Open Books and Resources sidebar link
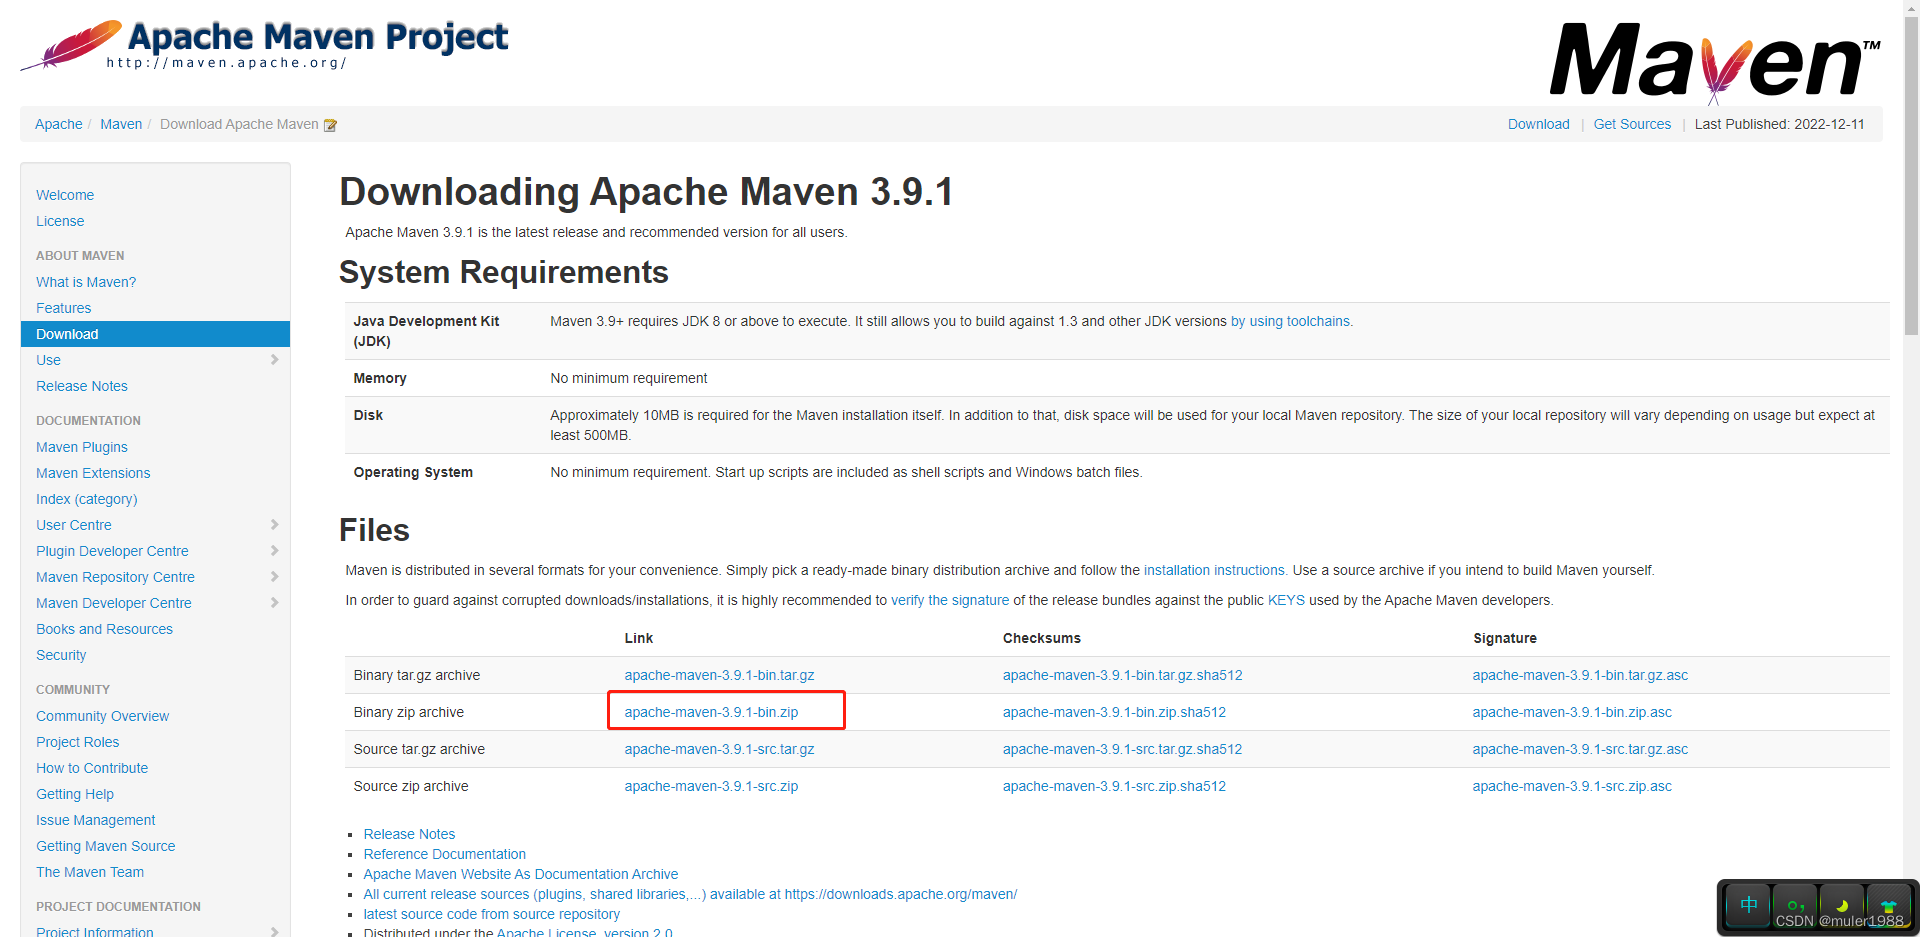This screenshot has width=1920, height=937. pyautogui.click(x=104, y=629)
